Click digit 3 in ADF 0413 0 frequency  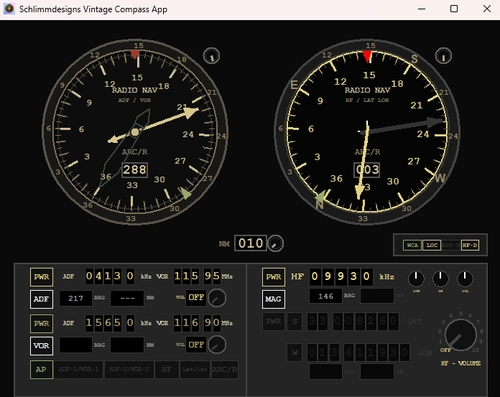pyautogui.click(x=117, y=276)
